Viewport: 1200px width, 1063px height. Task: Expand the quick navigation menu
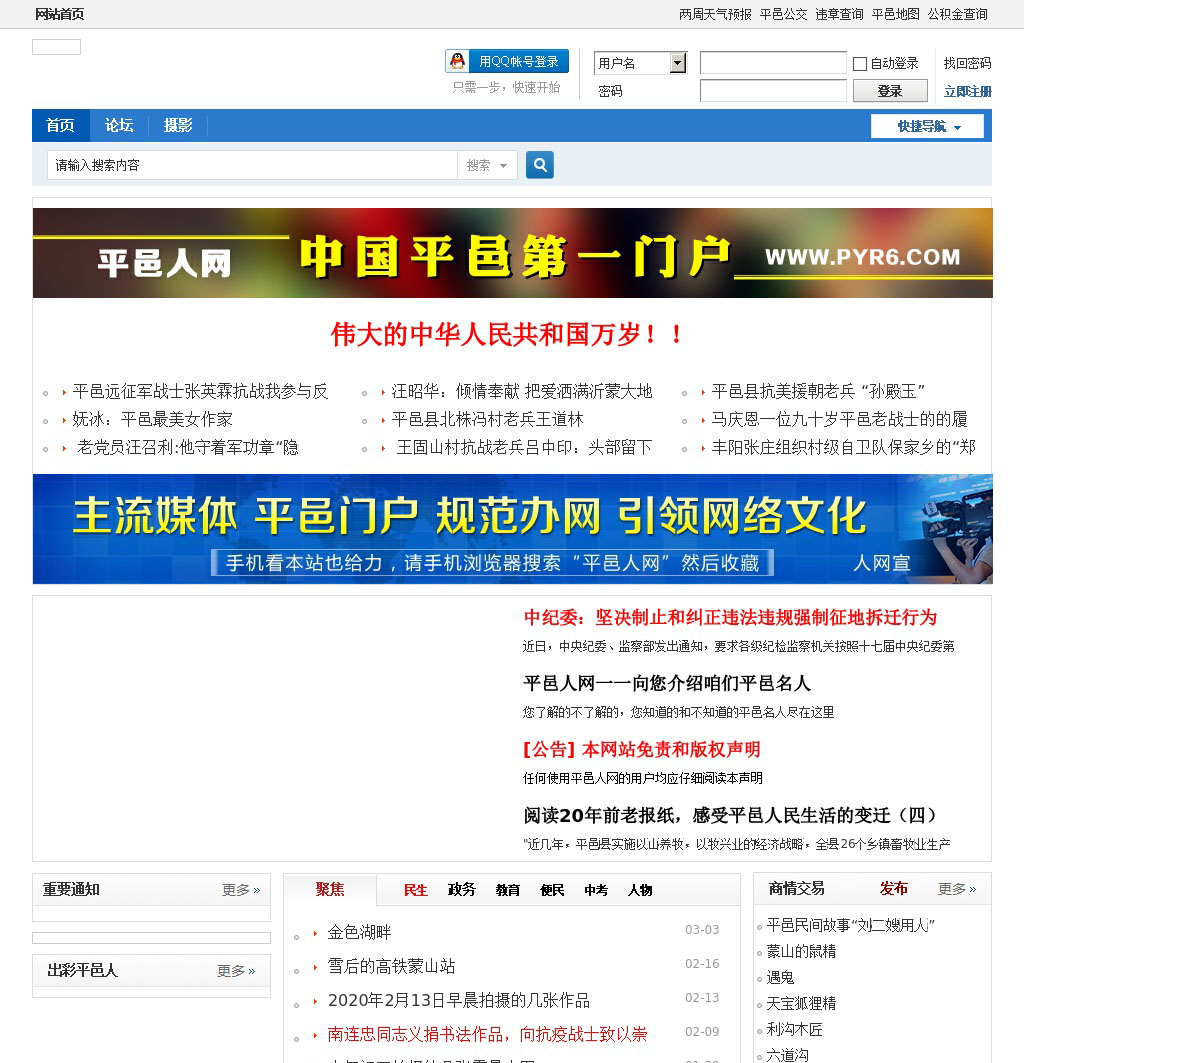coord(927,126)
